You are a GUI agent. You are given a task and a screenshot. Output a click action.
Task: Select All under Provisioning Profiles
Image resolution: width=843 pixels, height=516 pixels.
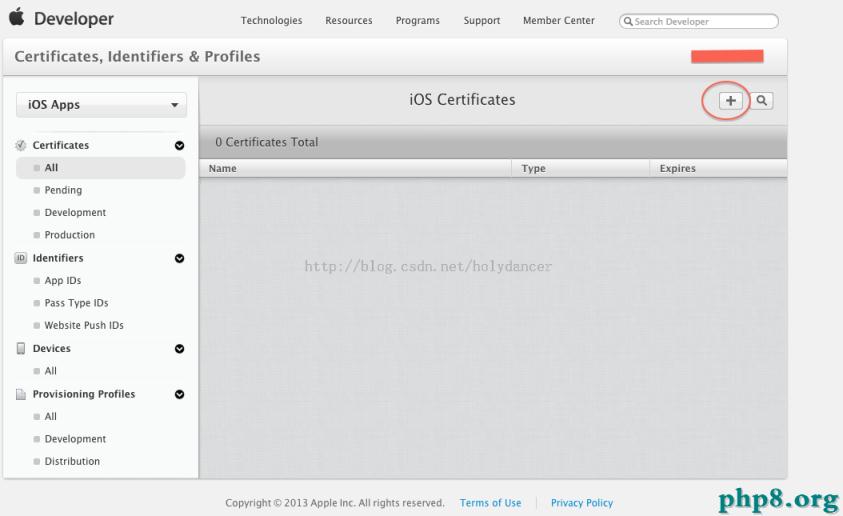(x=50, y=417)
